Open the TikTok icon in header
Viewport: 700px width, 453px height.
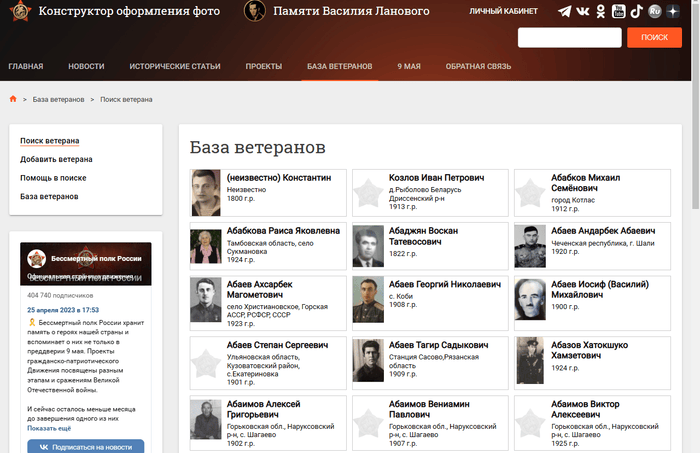click(636, 11)
